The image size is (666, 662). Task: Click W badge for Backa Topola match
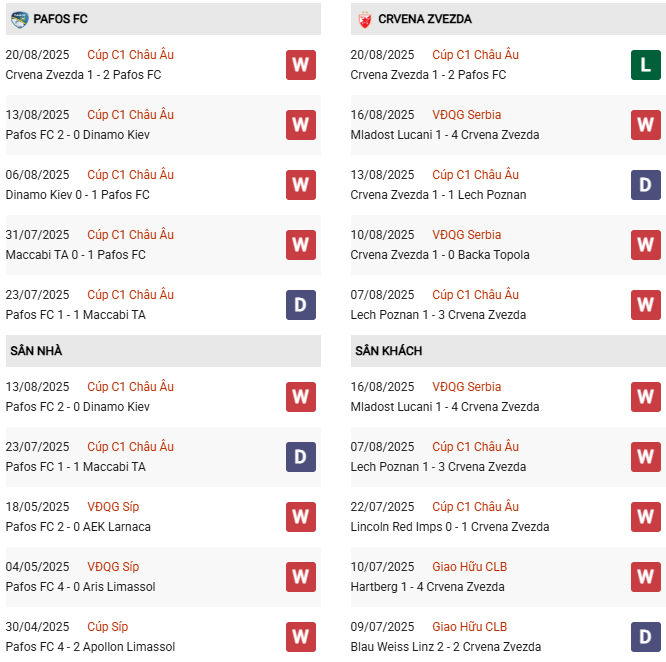pos(645,245)
